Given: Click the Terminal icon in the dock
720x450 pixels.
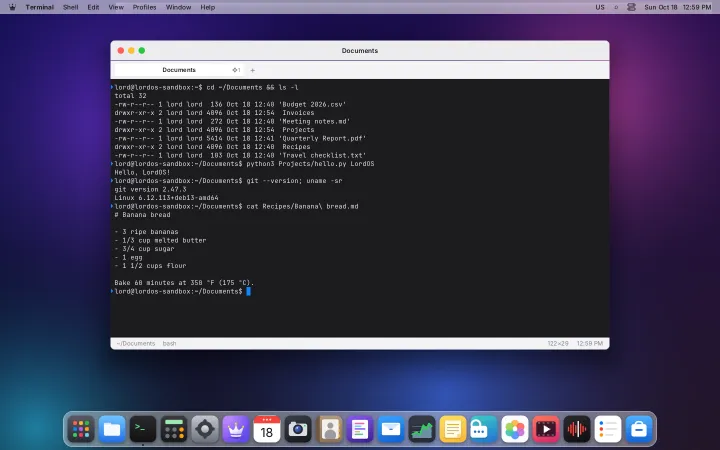Looking at the screenshot, I should (143, 429).
